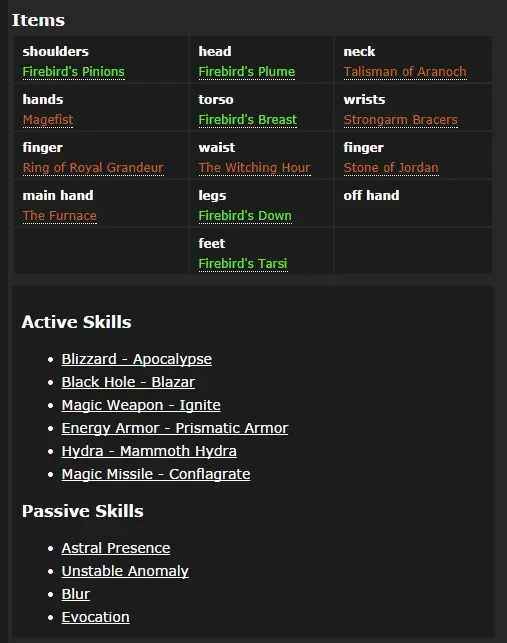Image resolution: width=507 pixels, height=643 pixels.
Task: Open The Witching Hour waist item
Action: pos(254,168)
